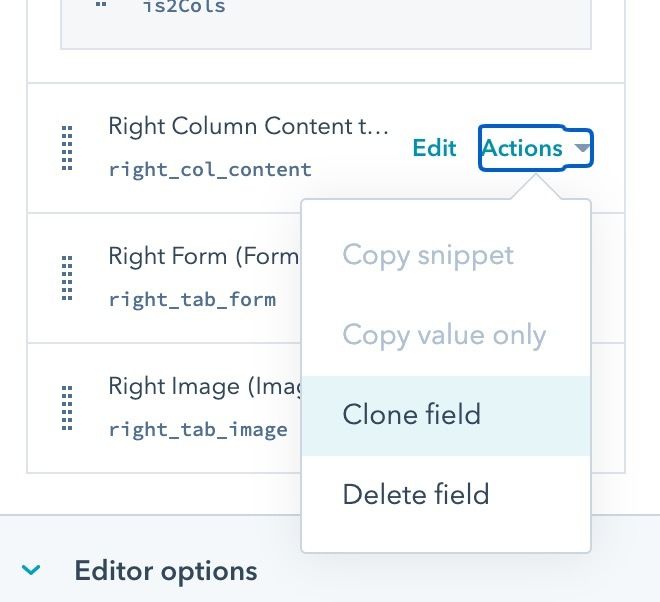
Task: Grab the drag handle for Right Column Content
Action: pyautogui.click(x=68, y=148)
